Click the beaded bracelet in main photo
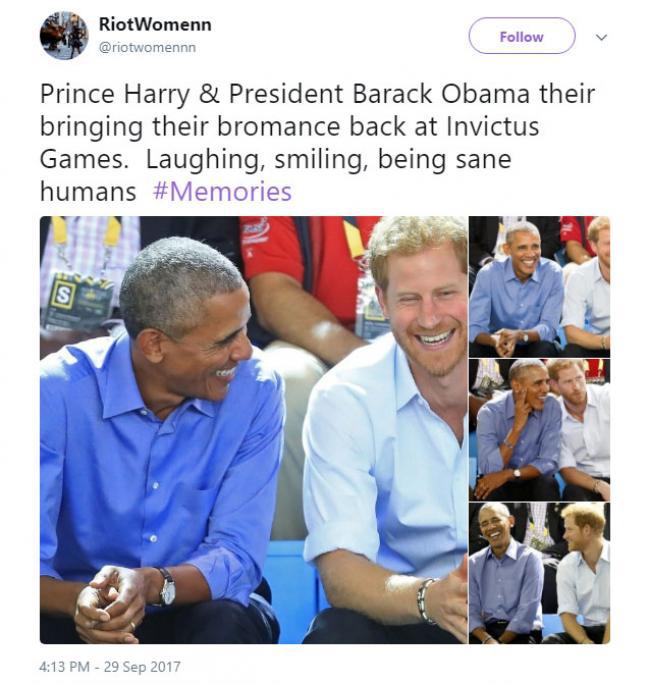 click(x=425, y=599)
